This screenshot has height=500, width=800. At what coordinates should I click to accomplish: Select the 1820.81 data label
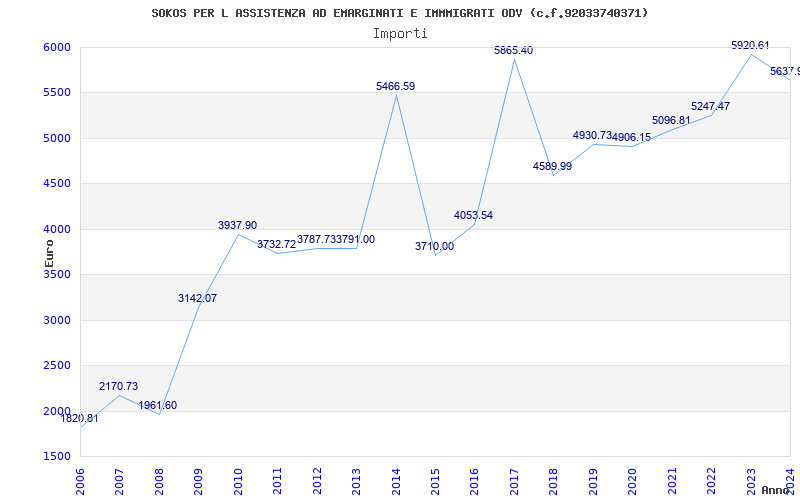79,418
